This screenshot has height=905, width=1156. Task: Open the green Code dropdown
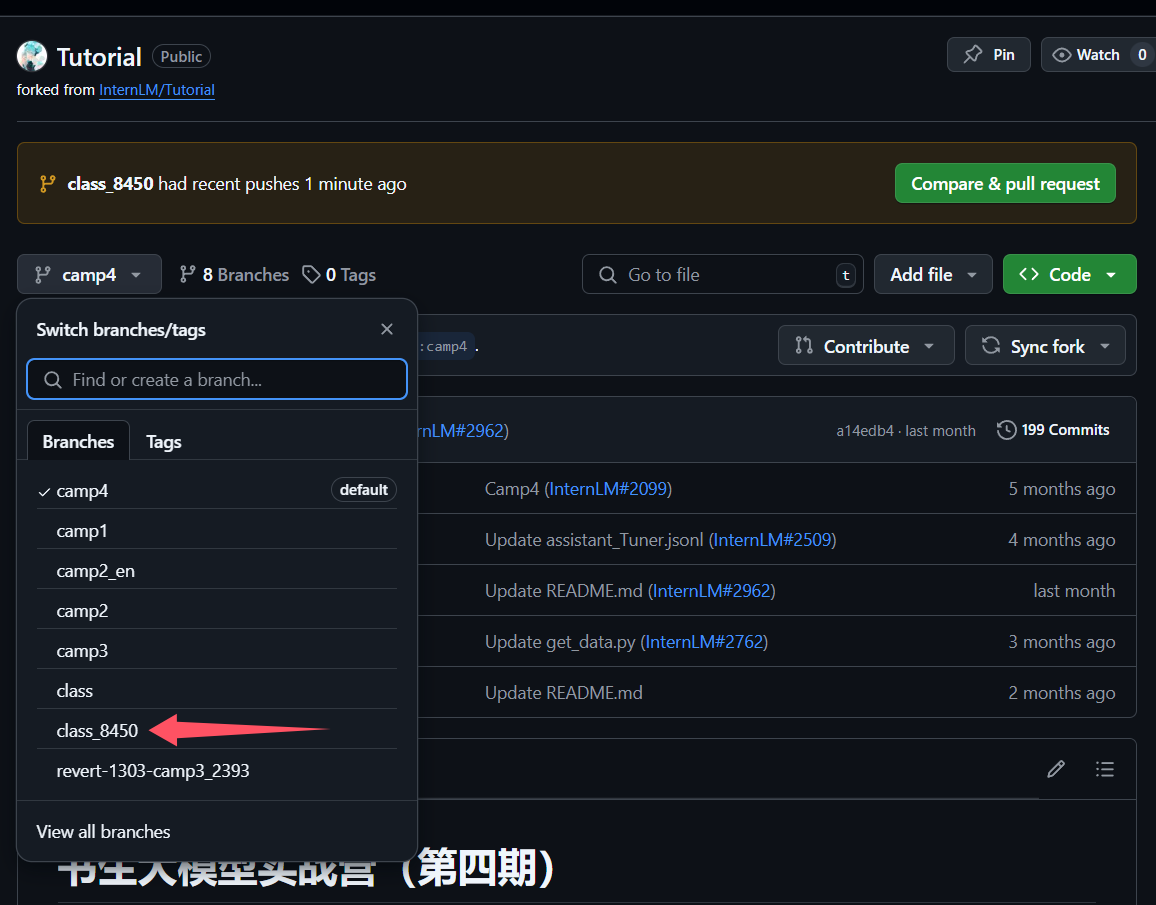pyautogui.click(x=1070, y=274)
